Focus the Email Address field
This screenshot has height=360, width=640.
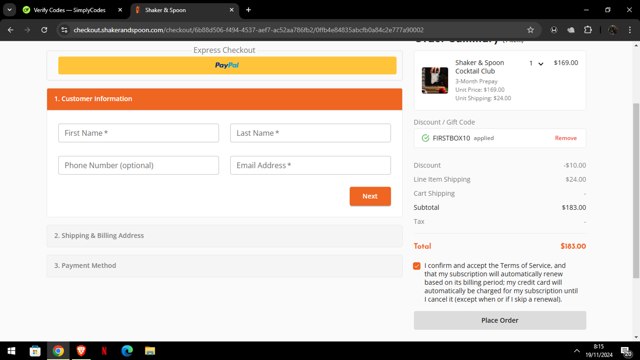point(310,165)
